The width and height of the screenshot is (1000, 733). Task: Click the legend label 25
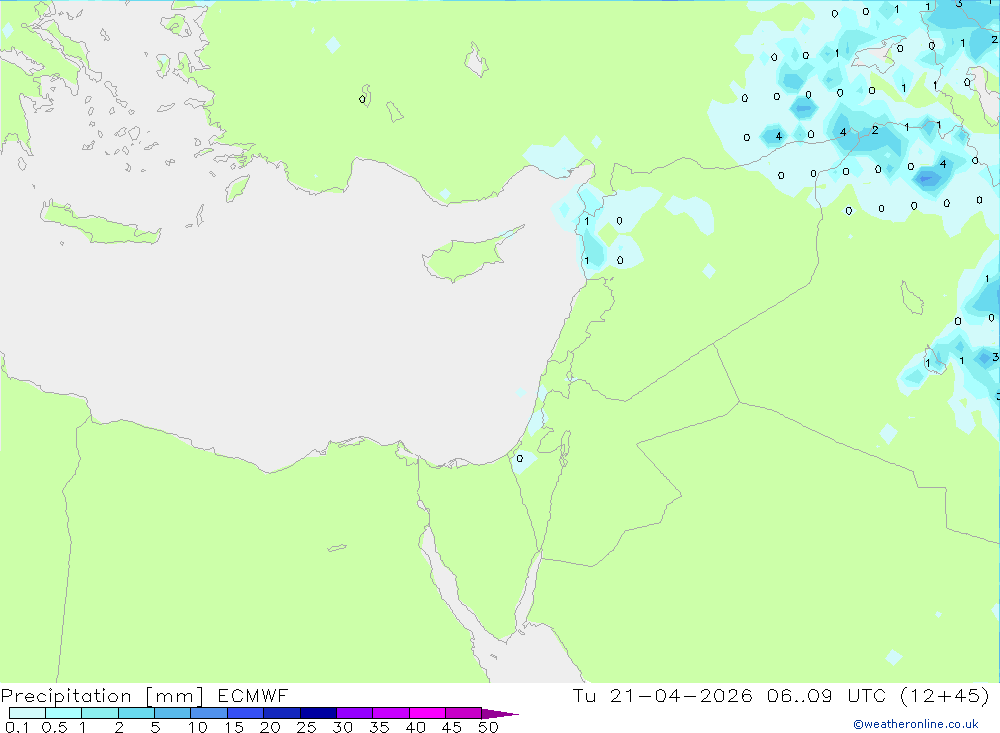tap(306, 727)
